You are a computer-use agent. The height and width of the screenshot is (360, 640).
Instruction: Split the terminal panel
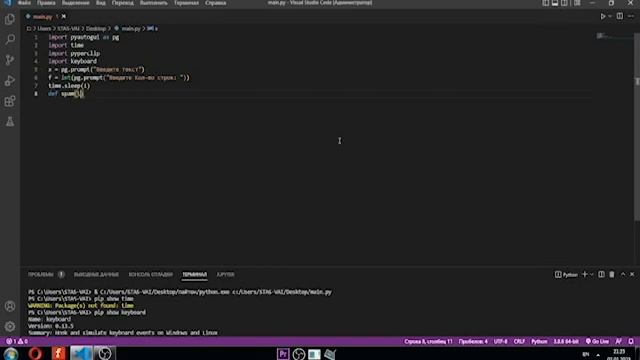pos(601,275)
